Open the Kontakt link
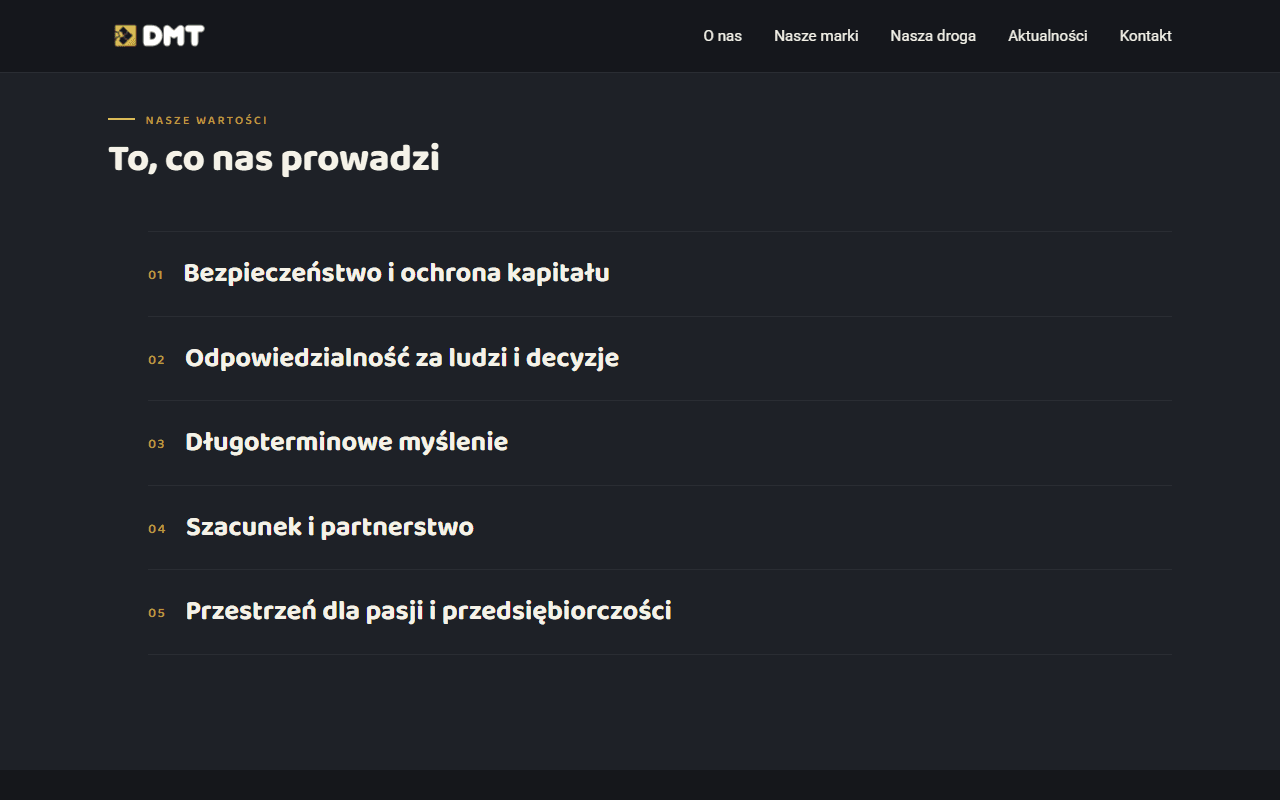The width and height of the screenshot is (1280, 800). tap(1146, 36)
